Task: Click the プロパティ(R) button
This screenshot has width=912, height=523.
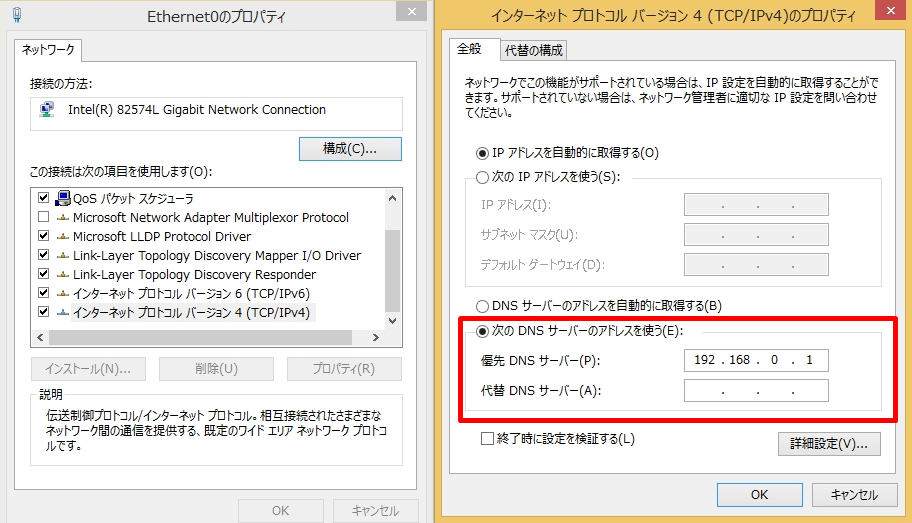Action: point(344,369)
